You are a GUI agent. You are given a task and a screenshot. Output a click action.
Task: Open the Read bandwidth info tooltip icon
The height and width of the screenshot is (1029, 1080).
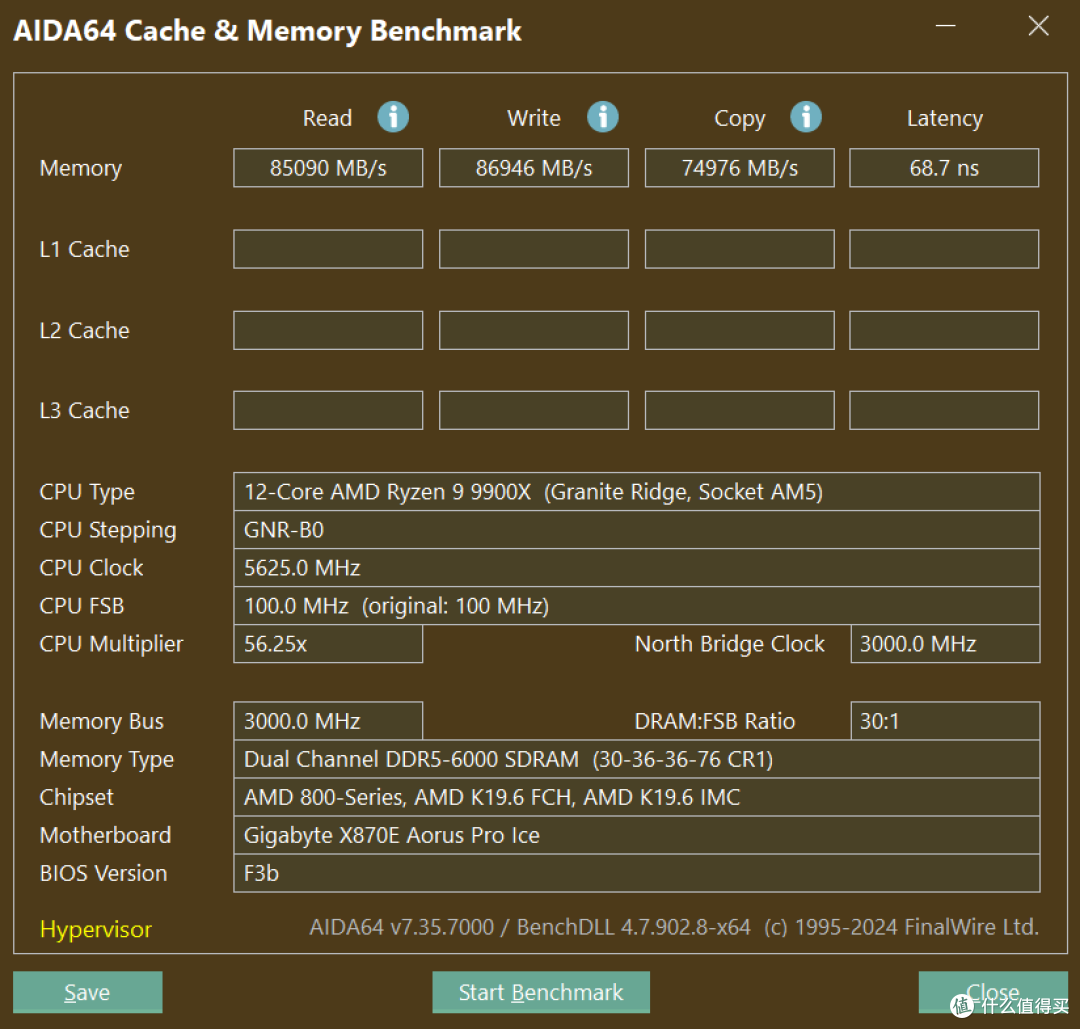[x=393, y=117]
